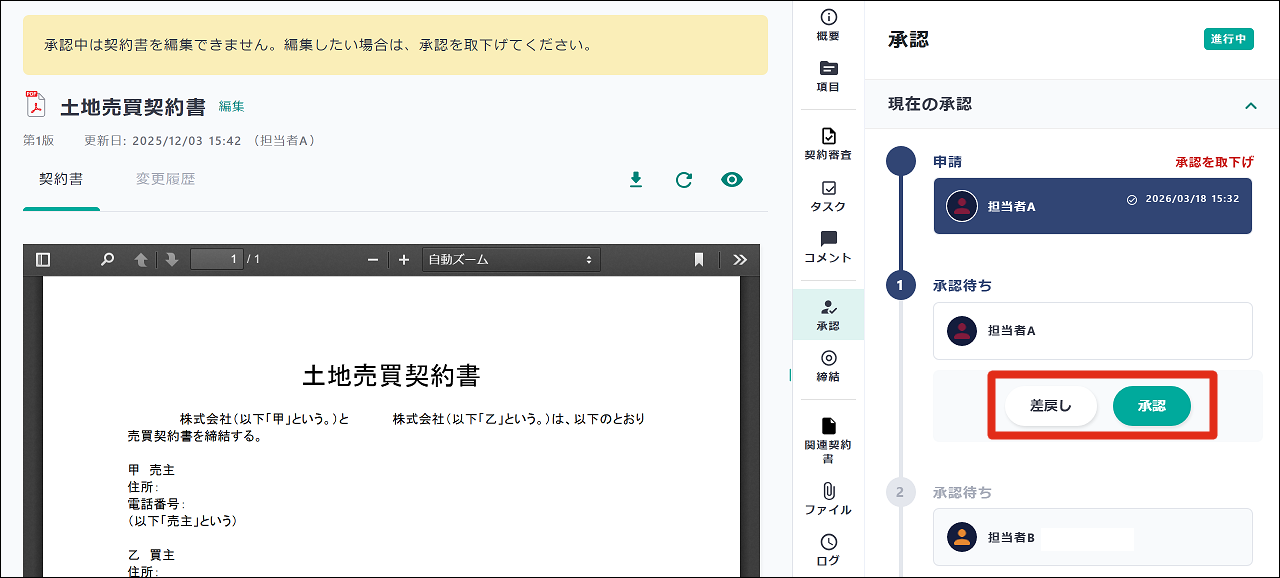The height and width of the screenshot is (578, 1280).
Task: Open 契約審査 in the side menu
Action: [x=828, y=144]
